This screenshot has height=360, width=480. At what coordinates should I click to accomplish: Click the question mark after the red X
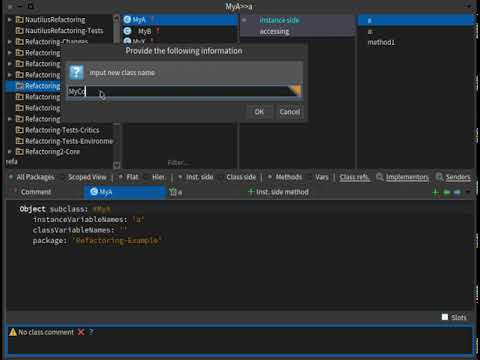pyautogui.click(x=91, y=332)
